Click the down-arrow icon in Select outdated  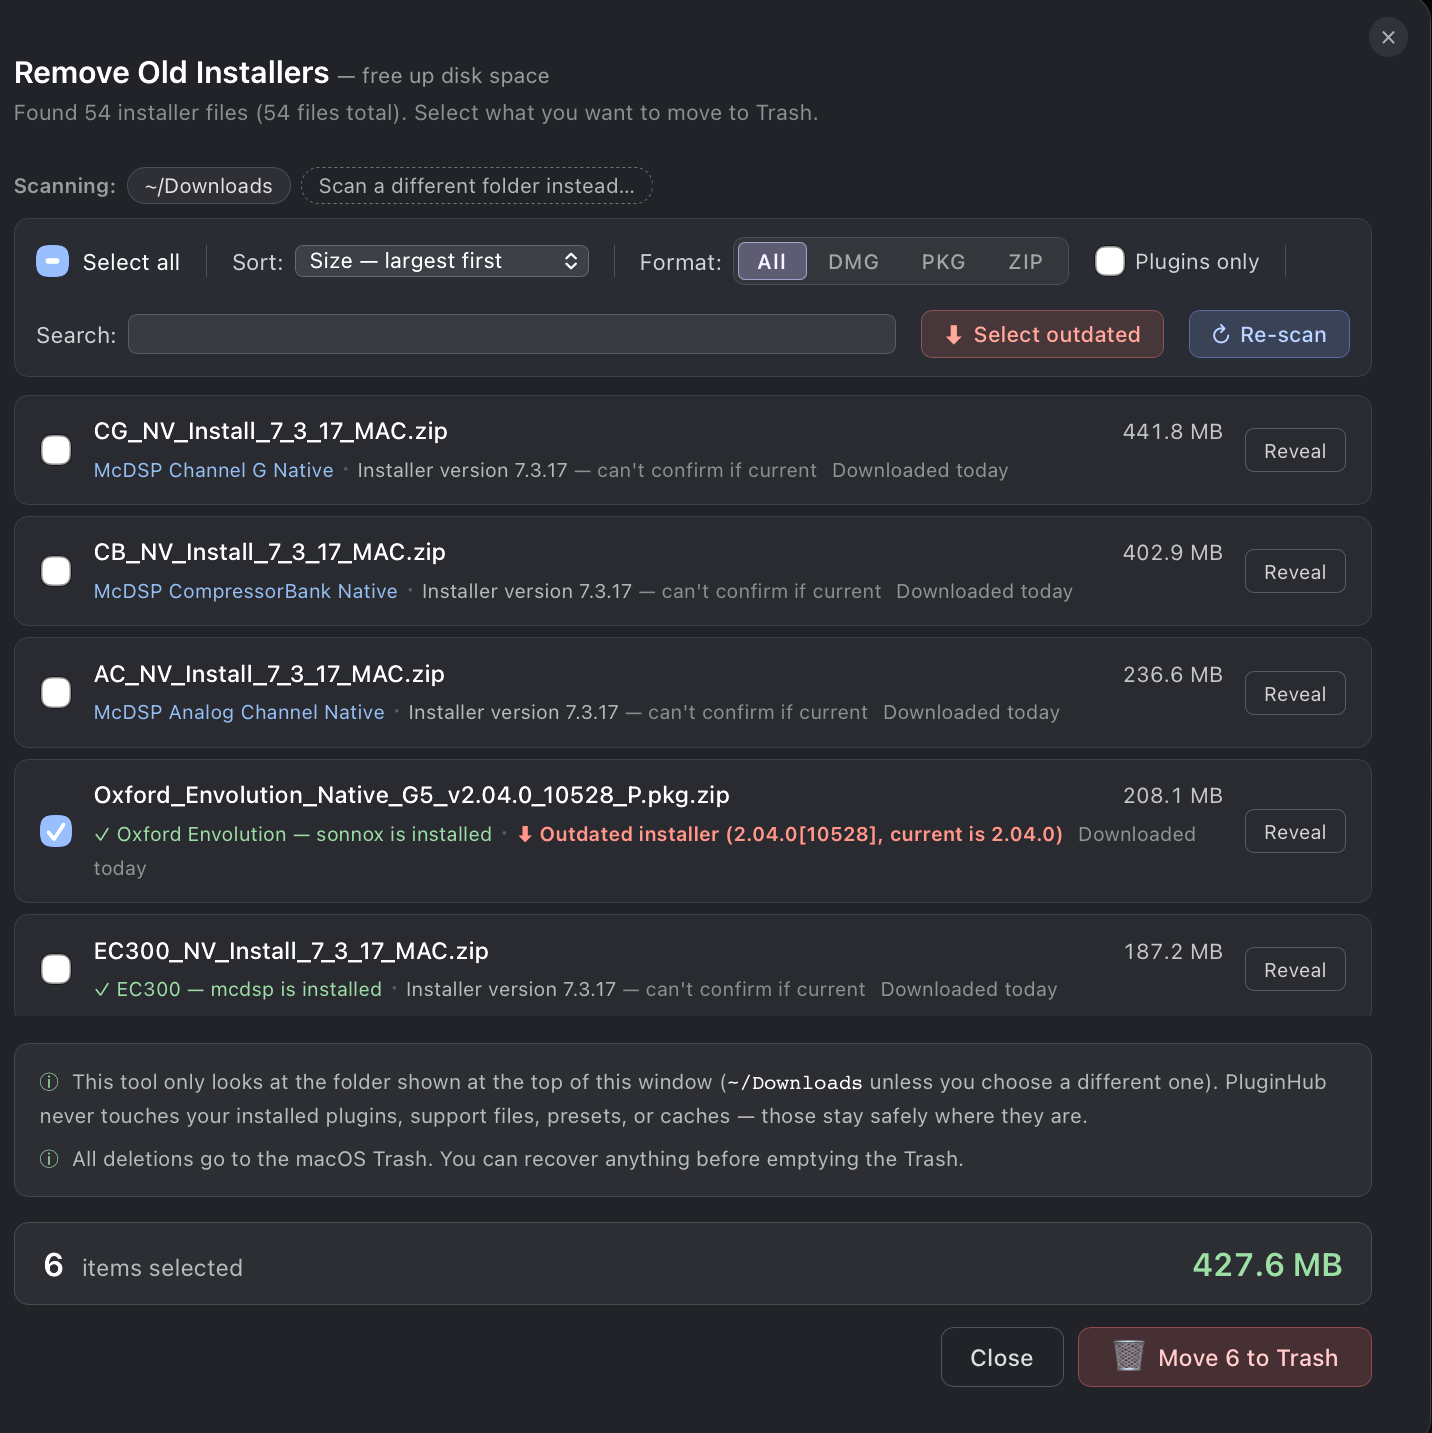pos(954,334)
